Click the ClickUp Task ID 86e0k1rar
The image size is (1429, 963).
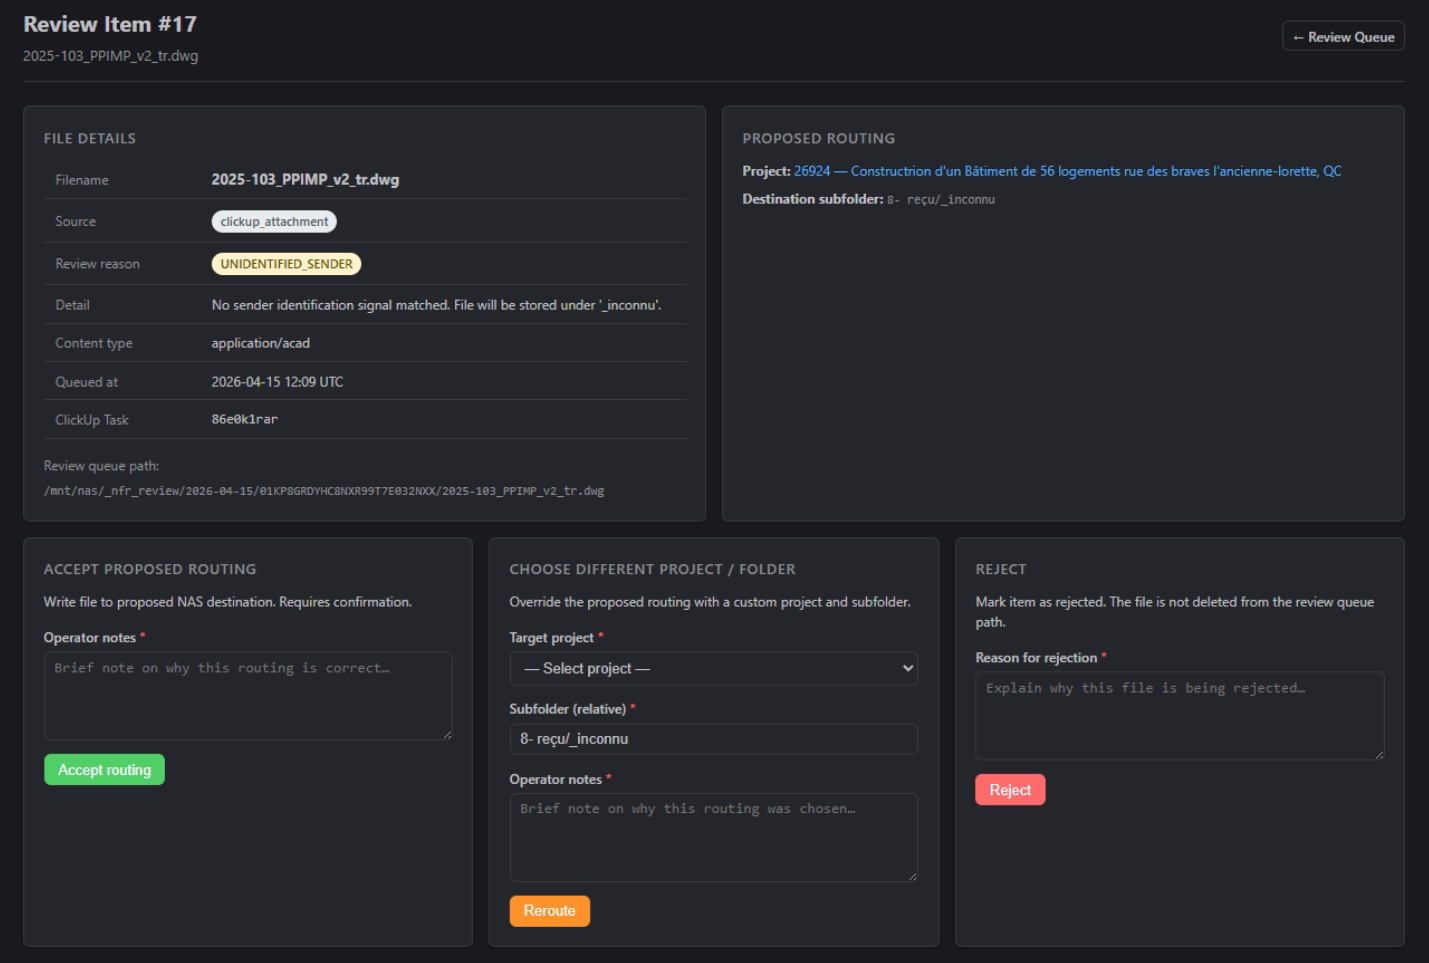click(244, 420)
